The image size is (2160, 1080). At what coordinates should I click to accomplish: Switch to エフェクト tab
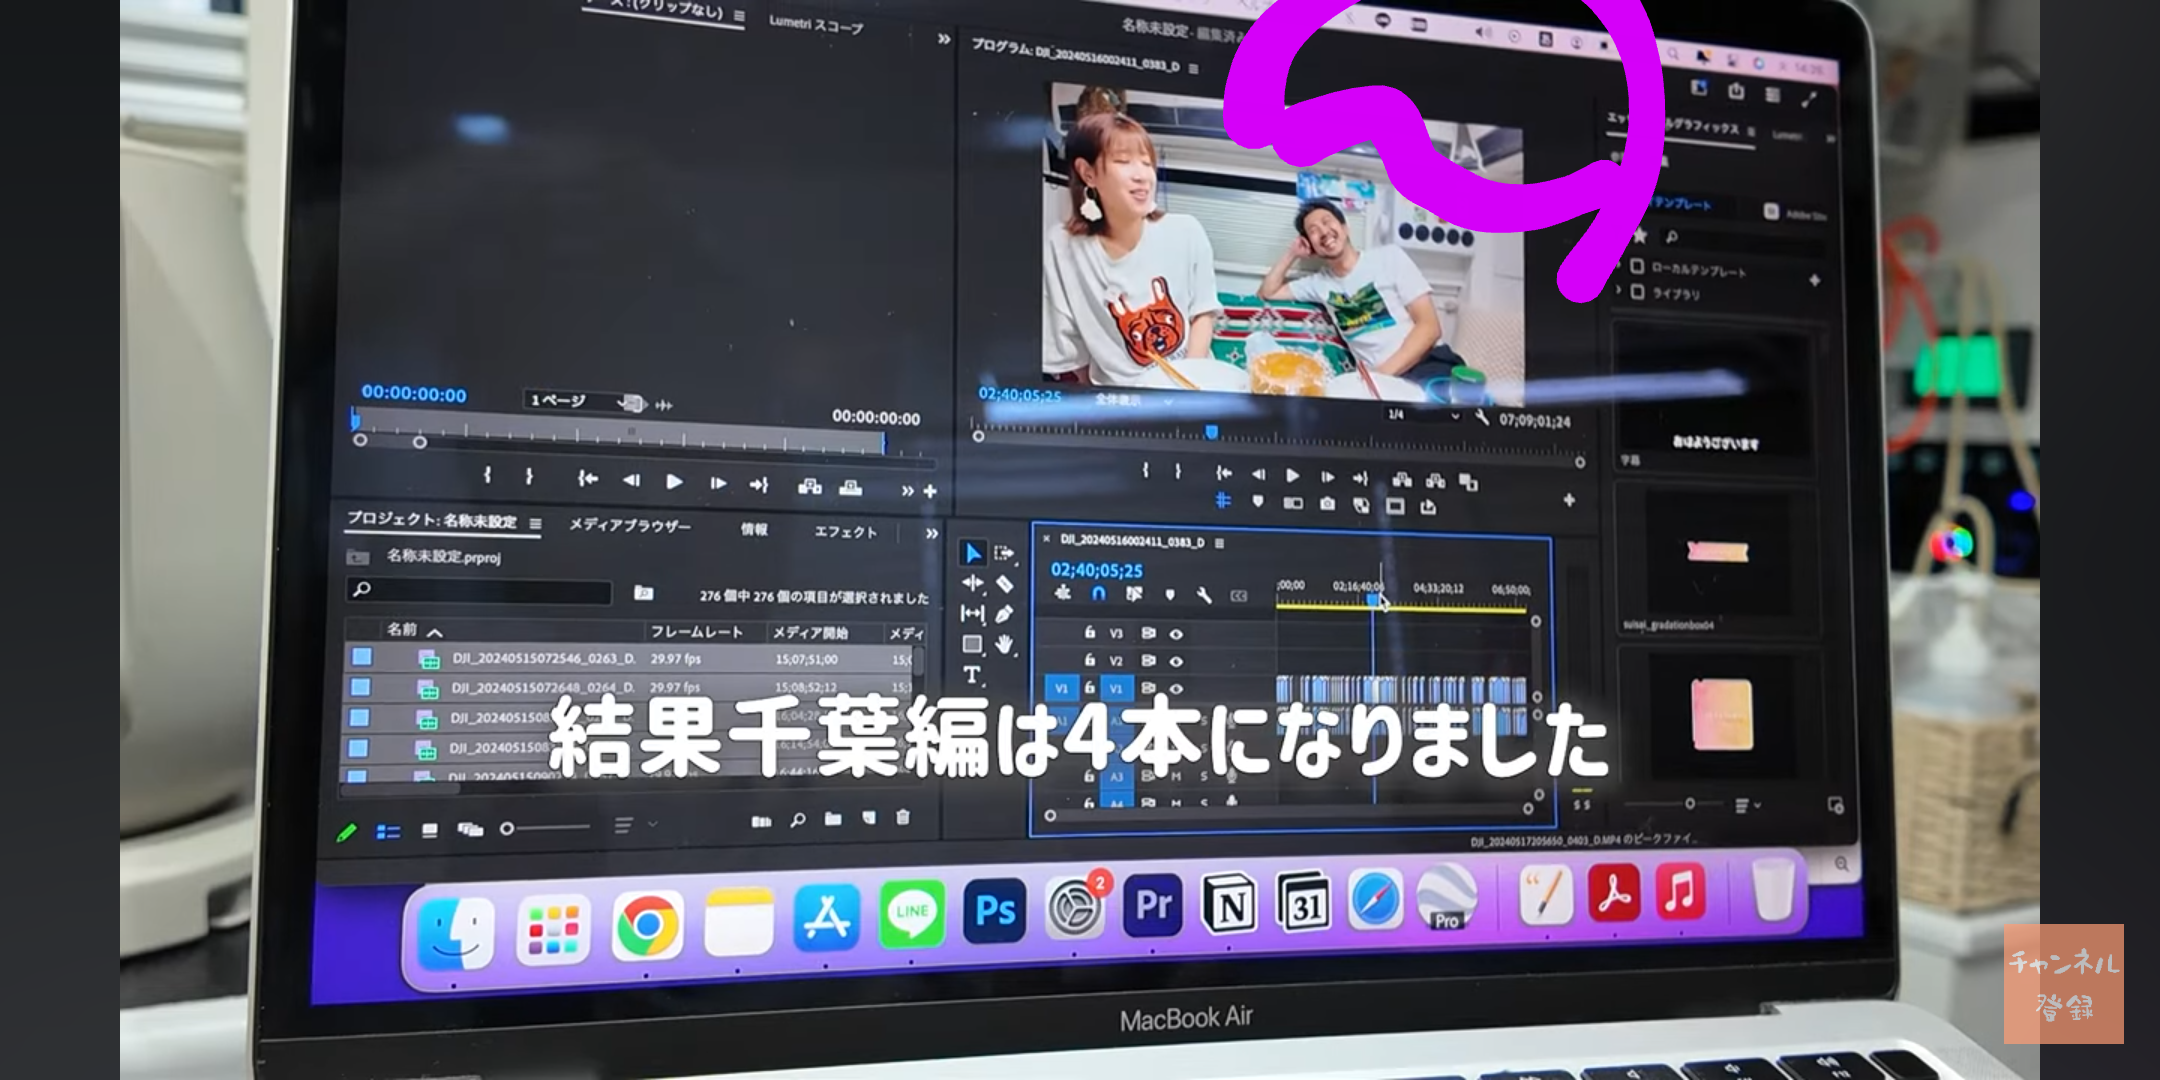[845, 531]
